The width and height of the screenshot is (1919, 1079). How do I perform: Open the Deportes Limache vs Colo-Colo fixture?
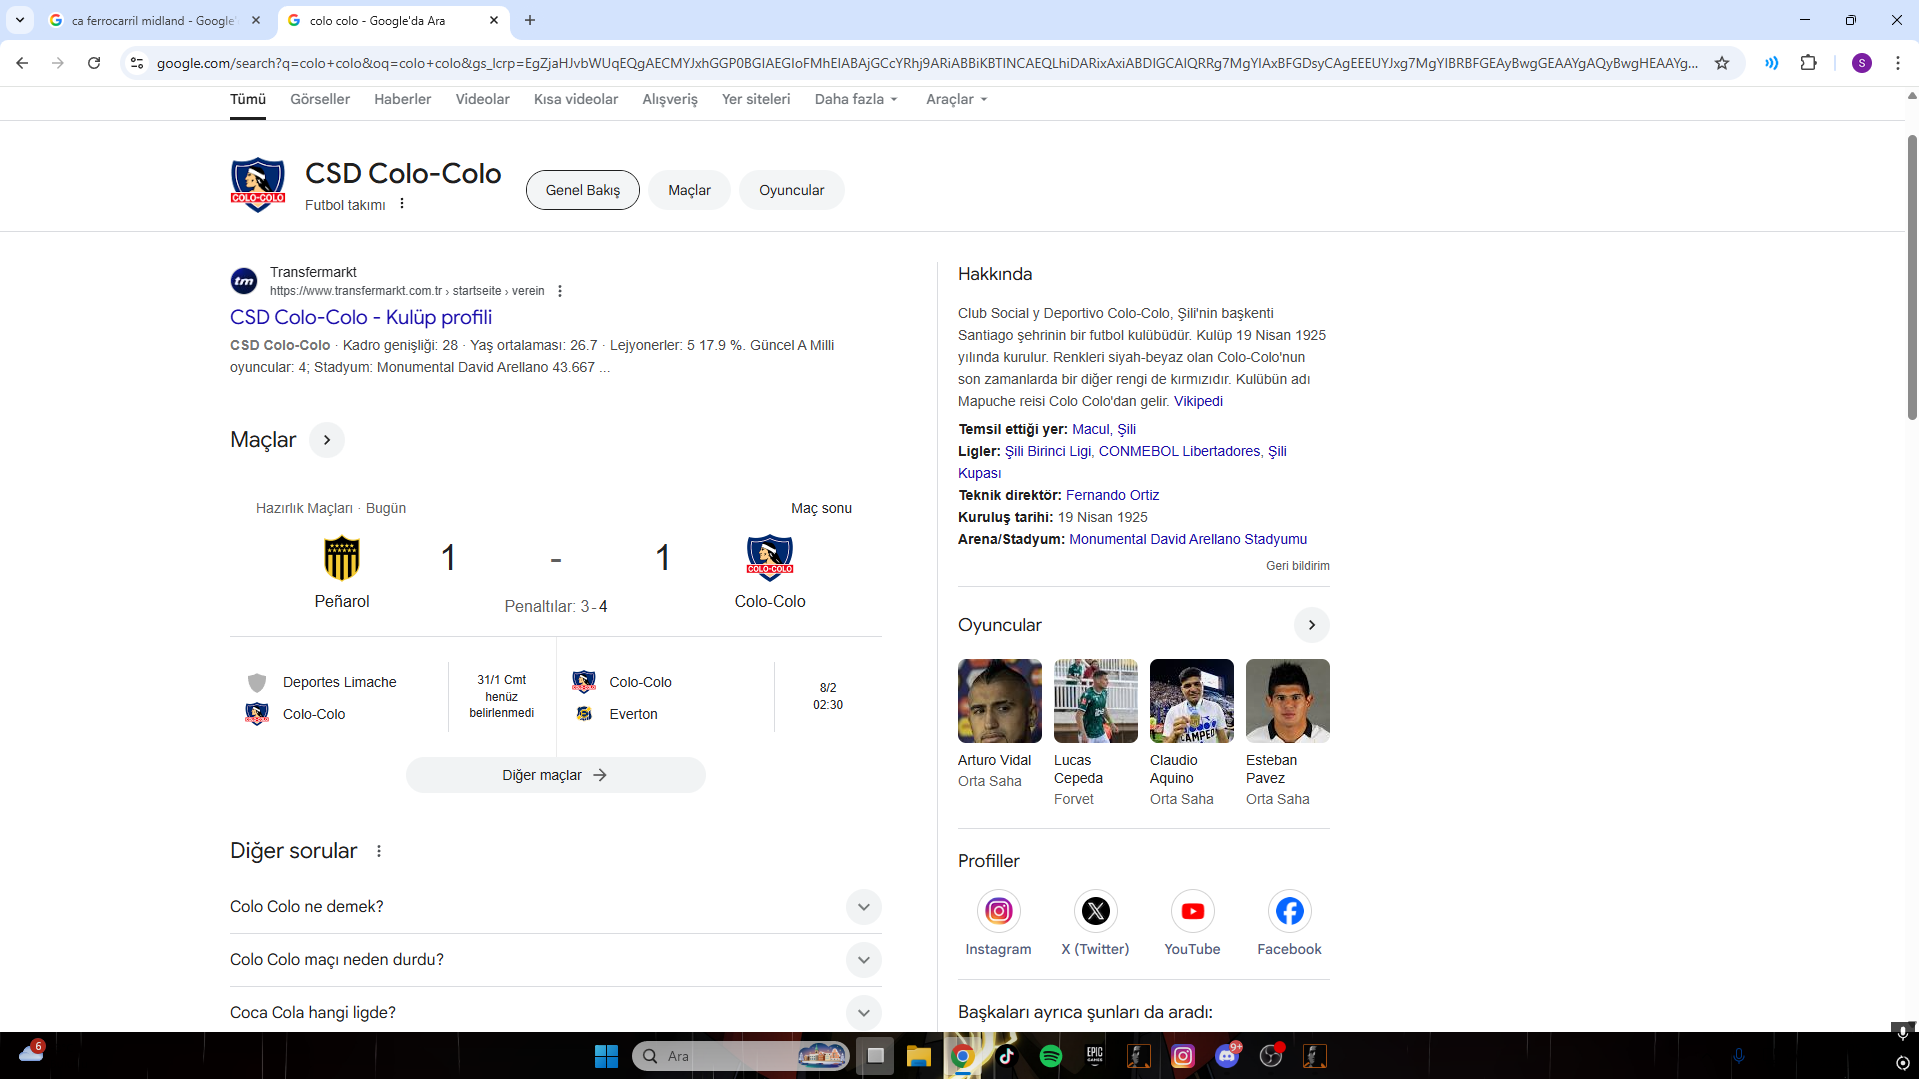click(x=393, y=697)
